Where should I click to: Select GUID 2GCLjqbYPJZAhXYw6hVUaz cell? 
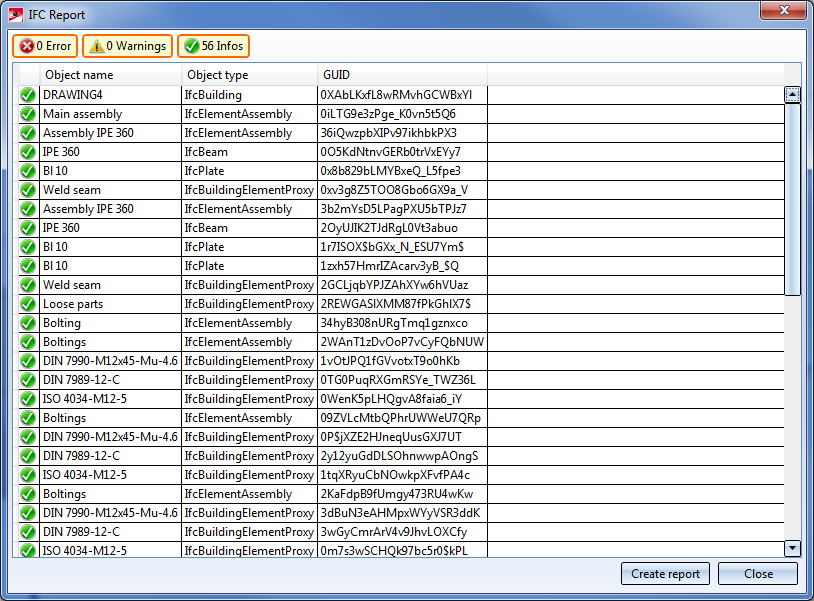click(402, 285)
